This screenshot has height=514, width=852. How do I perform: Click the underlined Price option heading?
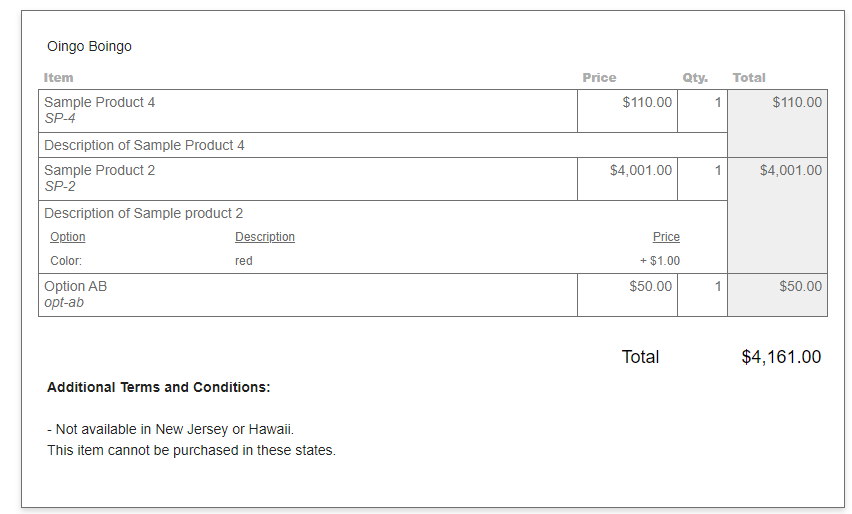click(666, 237)
